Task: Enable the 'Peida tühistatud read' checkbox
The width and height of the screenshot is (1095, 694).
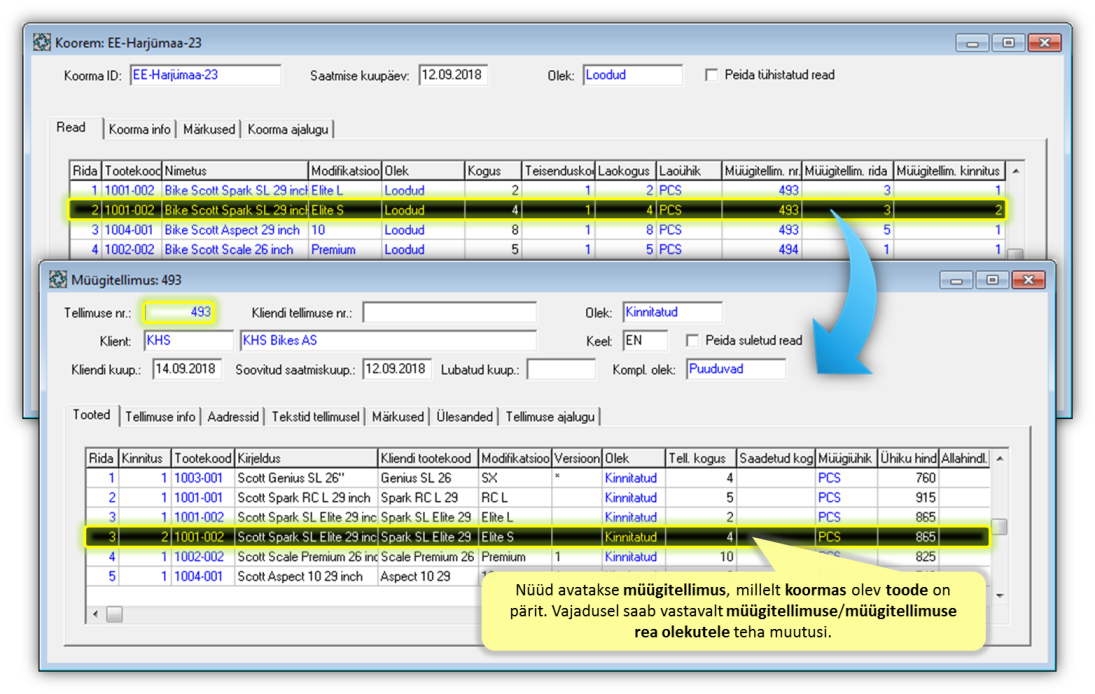Action: tap(712, 75)
